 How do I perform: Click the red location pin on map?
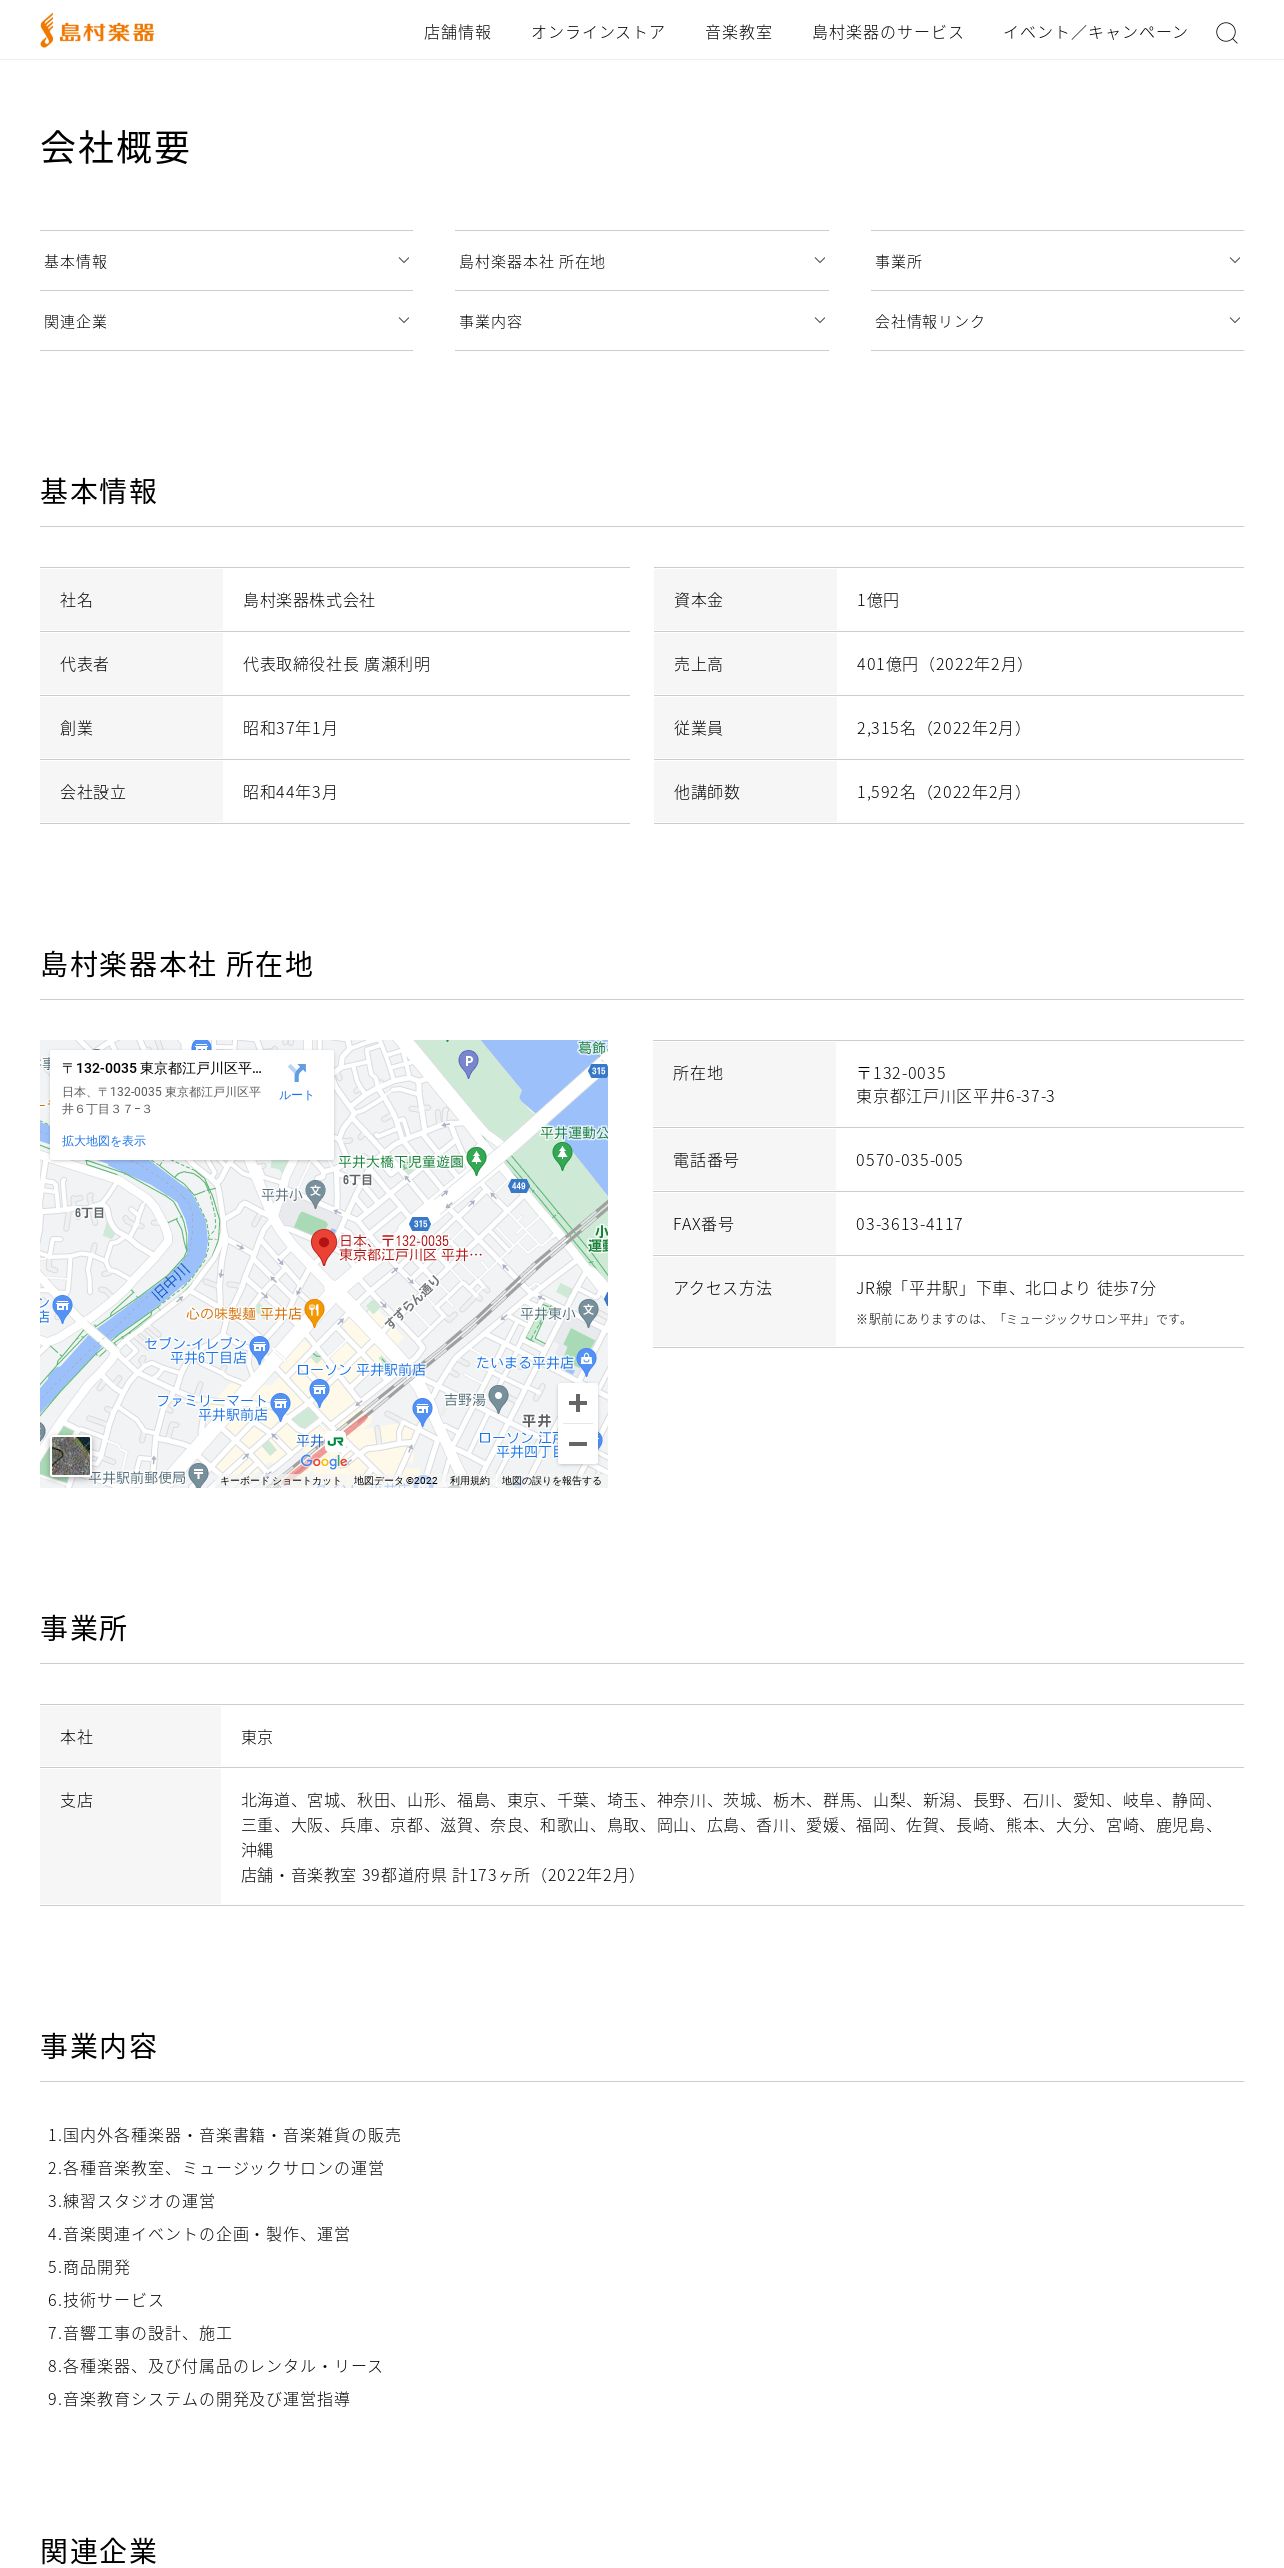click(323, 1247)
